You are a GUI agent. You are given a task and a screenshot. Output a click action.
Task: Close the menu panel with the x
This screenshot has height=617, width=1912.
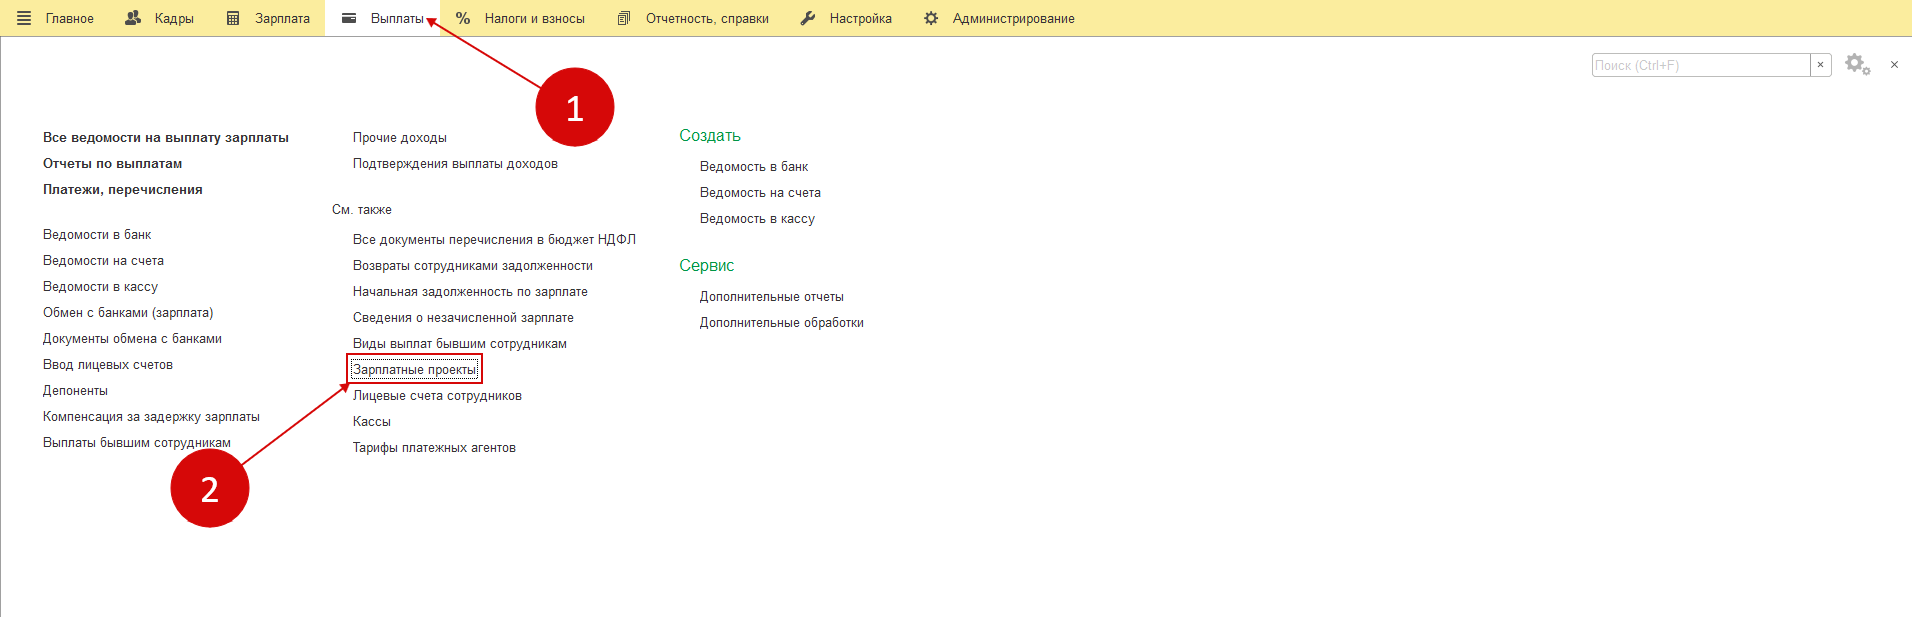tap(1894, 65)
